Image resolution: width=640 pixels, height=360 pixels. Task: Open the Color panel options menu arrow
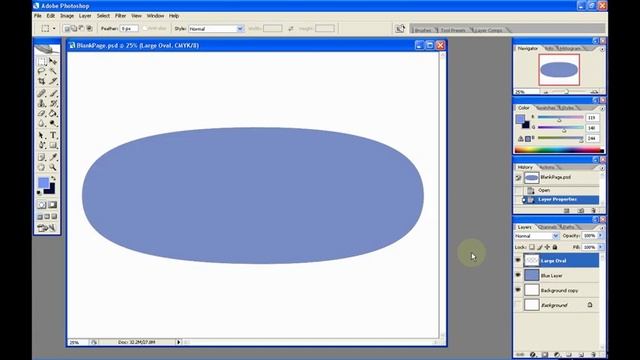pos(602,108)
